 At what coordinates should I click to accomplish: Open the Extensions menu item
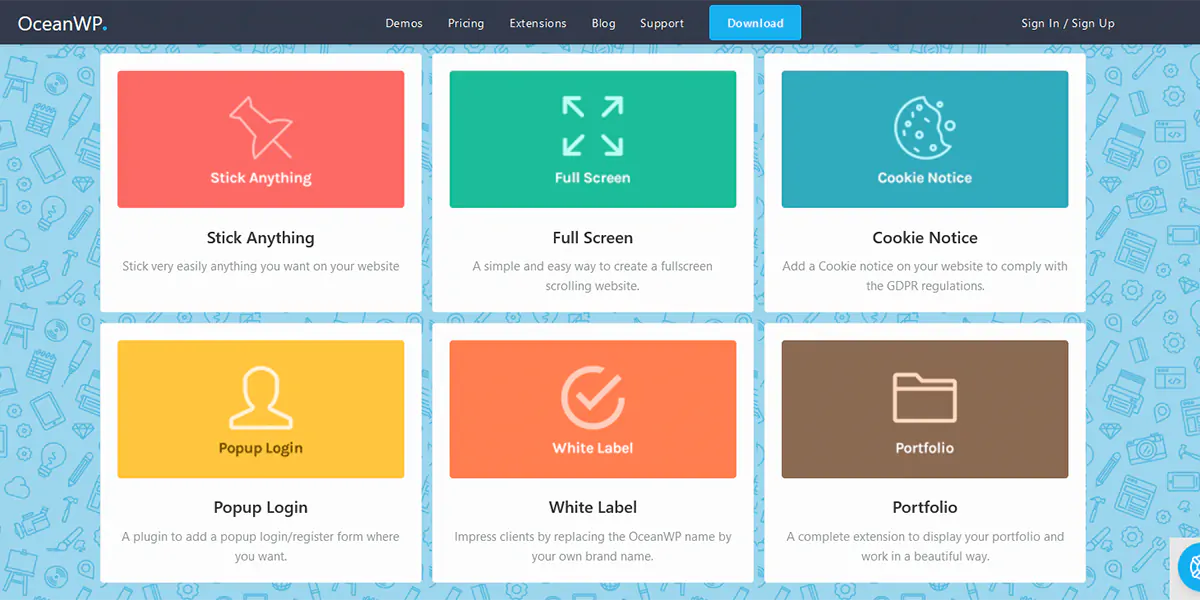coord(538,23)
